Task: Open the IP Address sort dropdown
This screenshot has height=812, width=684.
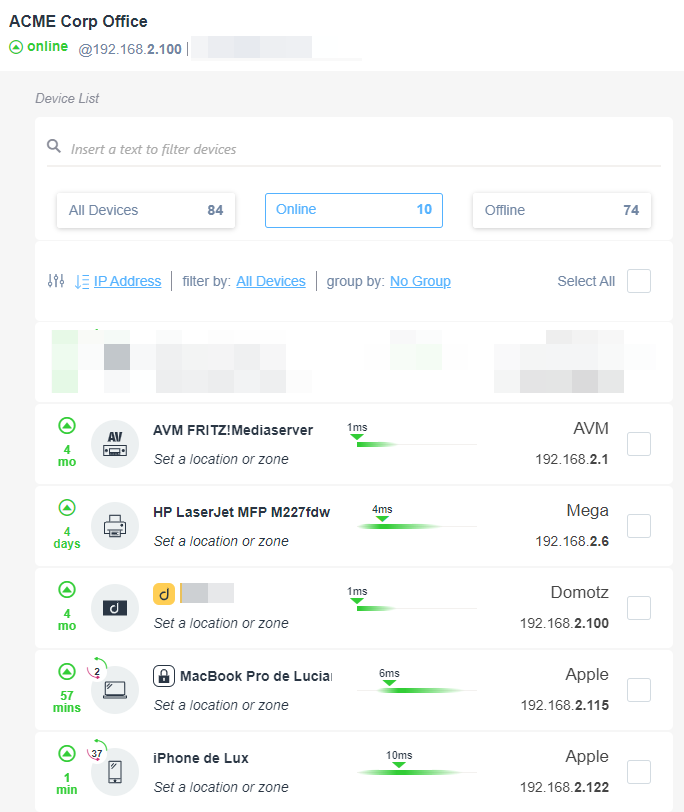Action: pos(127,281)
